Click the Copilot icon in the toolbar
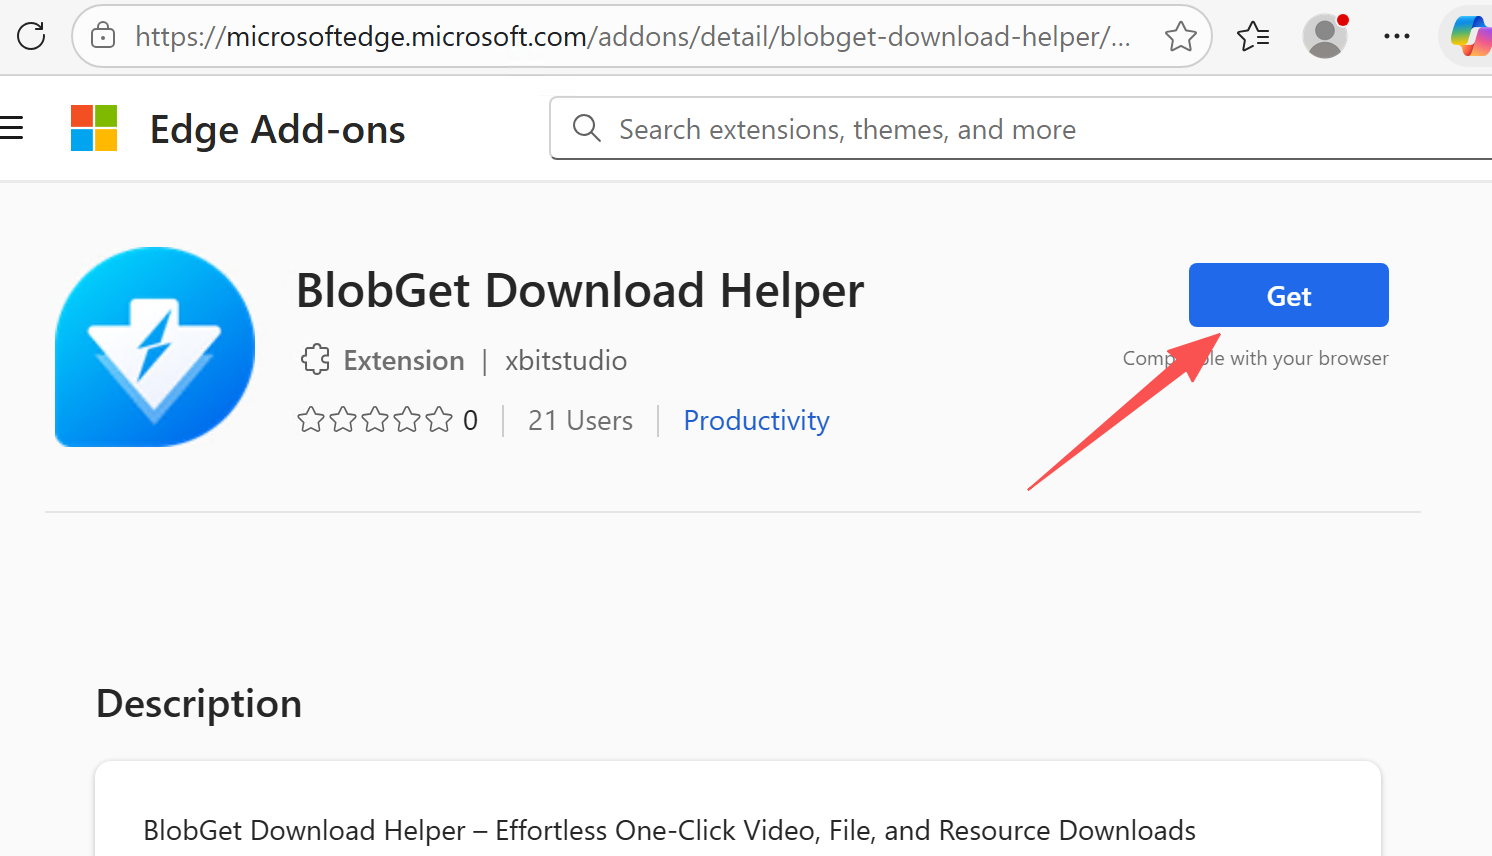 coord(1471,36)
